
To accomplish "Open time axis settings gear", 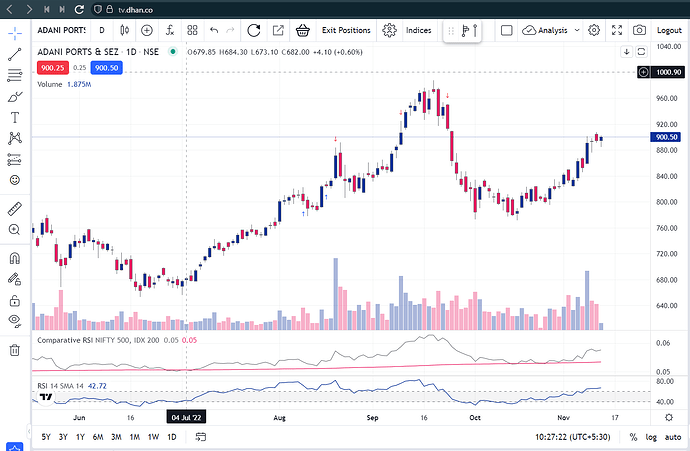I will click(x=669, y=417).
